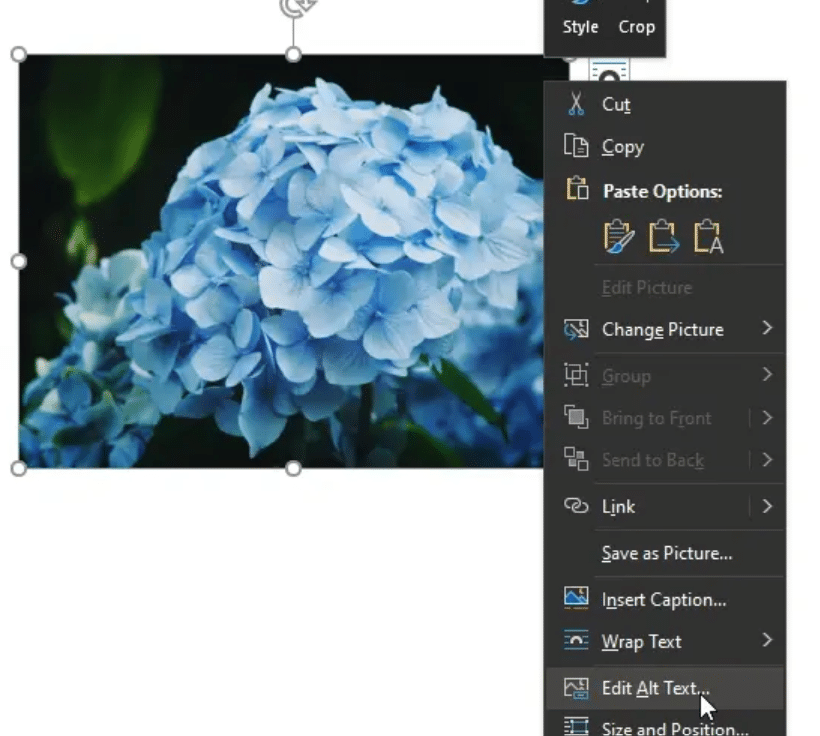Click the Cut scissors icon

click(576, 104)
